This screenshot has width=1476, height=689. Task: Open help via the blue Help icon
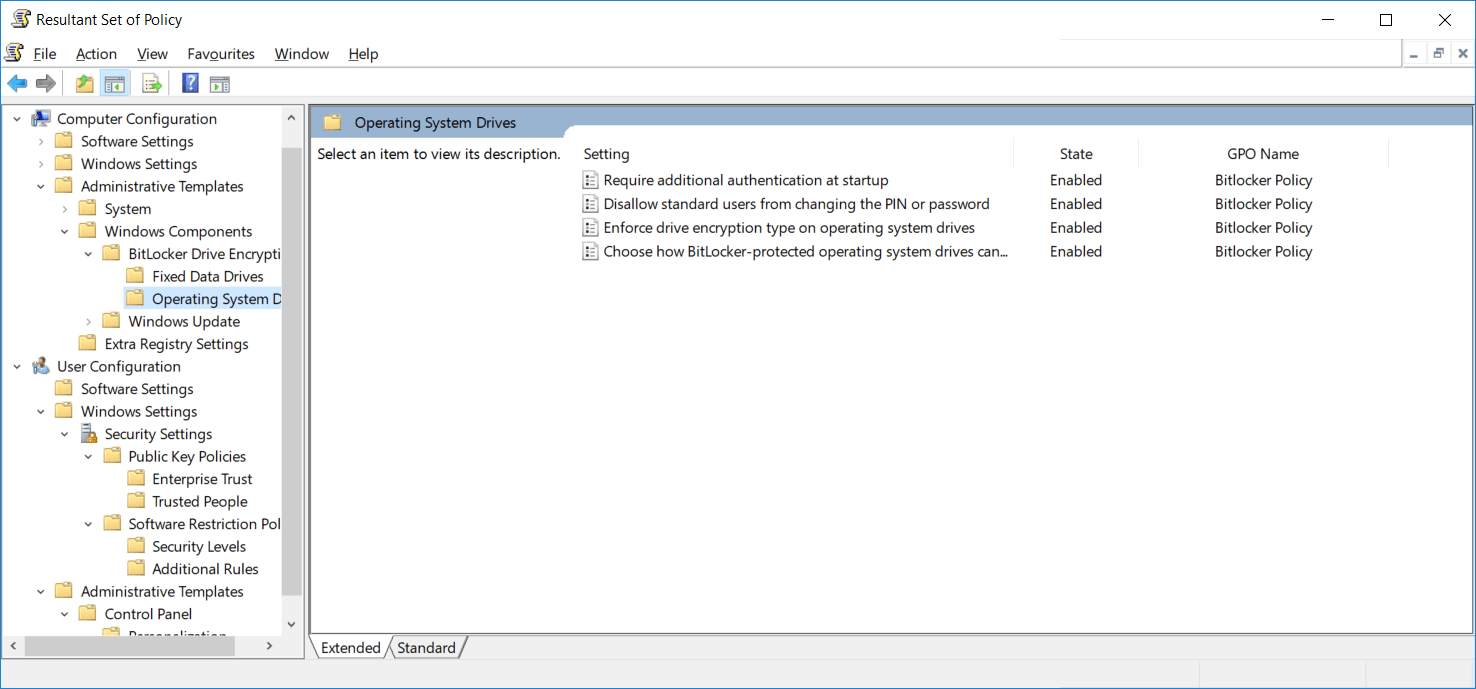click(190, 83)
